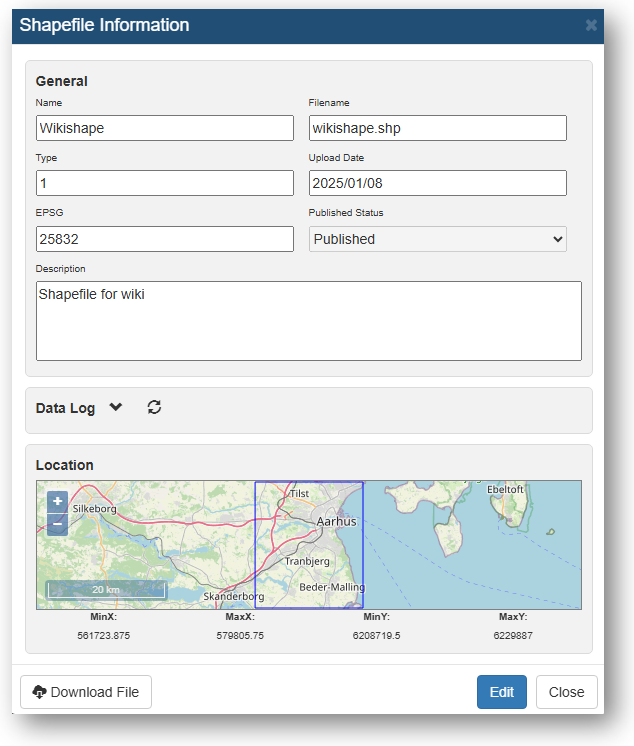
Task: Click the Edit button
Action: tap(502, 692)
